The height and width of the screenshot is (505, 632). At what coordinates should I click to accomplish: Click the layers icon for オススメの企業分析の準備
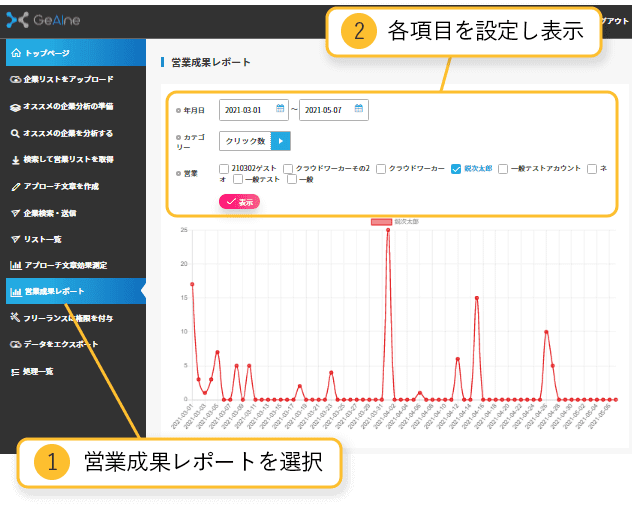tap(15, 107)
